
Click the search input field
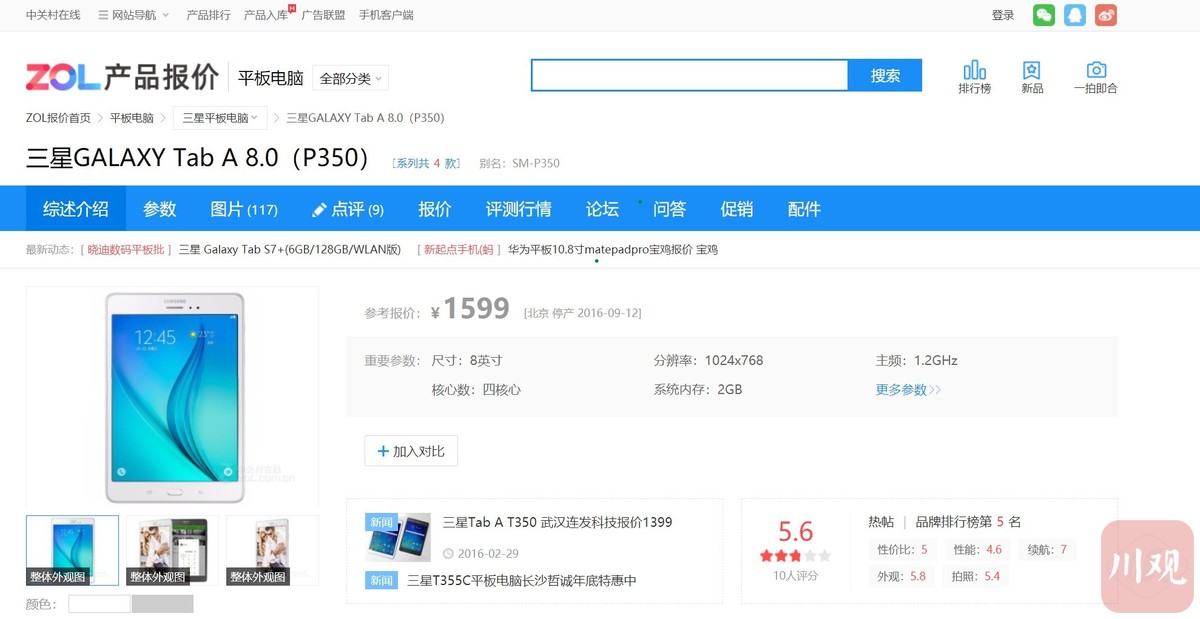click(689, 76)
